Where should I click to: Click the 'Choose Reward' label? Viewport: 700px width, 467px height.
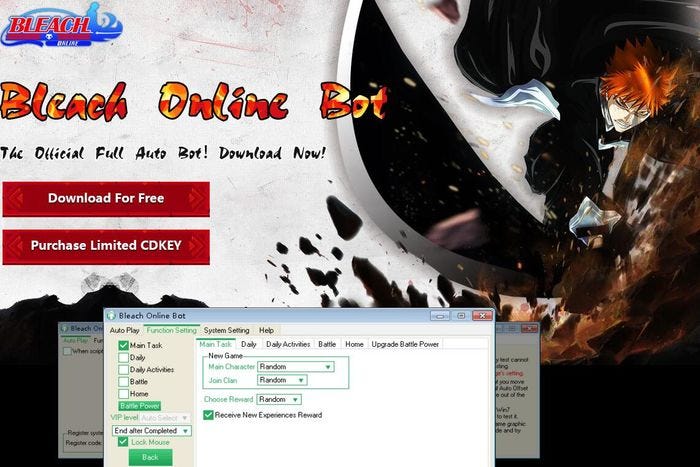229,399
